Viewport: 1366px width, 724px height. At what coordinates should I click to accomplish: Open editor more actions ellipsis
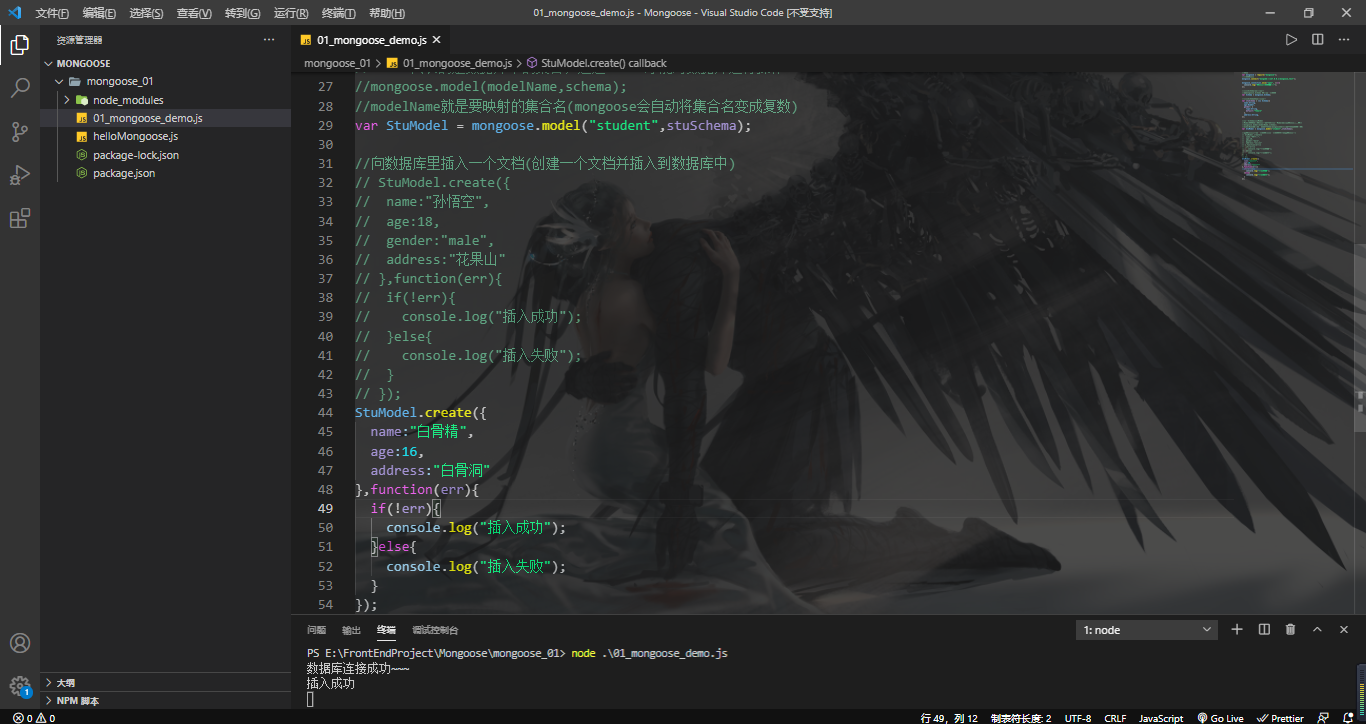click(1343, 40)
